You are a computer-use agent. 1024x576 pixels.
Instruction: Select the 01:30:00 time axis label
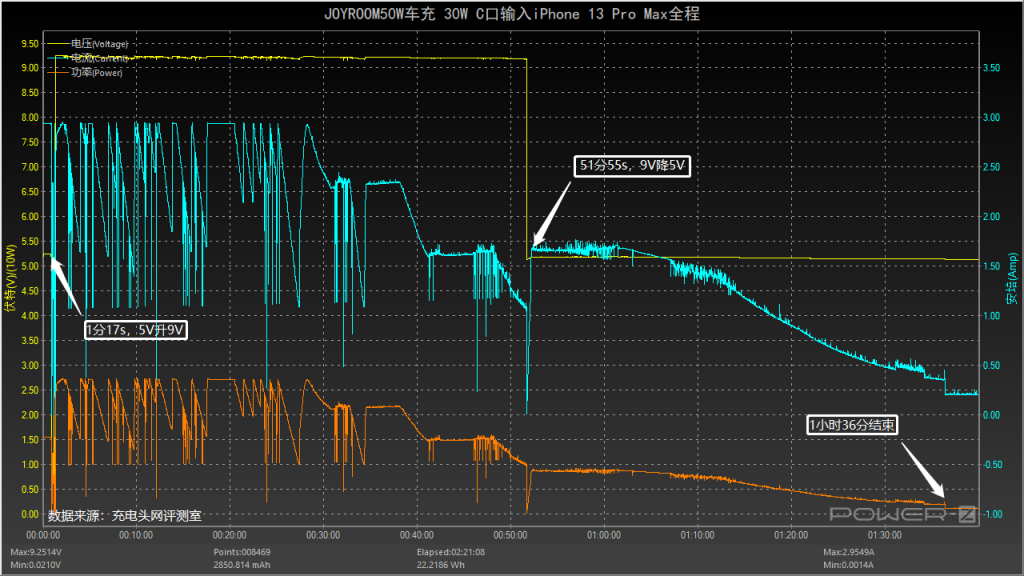pyautogui.click(x=885, y=535)
